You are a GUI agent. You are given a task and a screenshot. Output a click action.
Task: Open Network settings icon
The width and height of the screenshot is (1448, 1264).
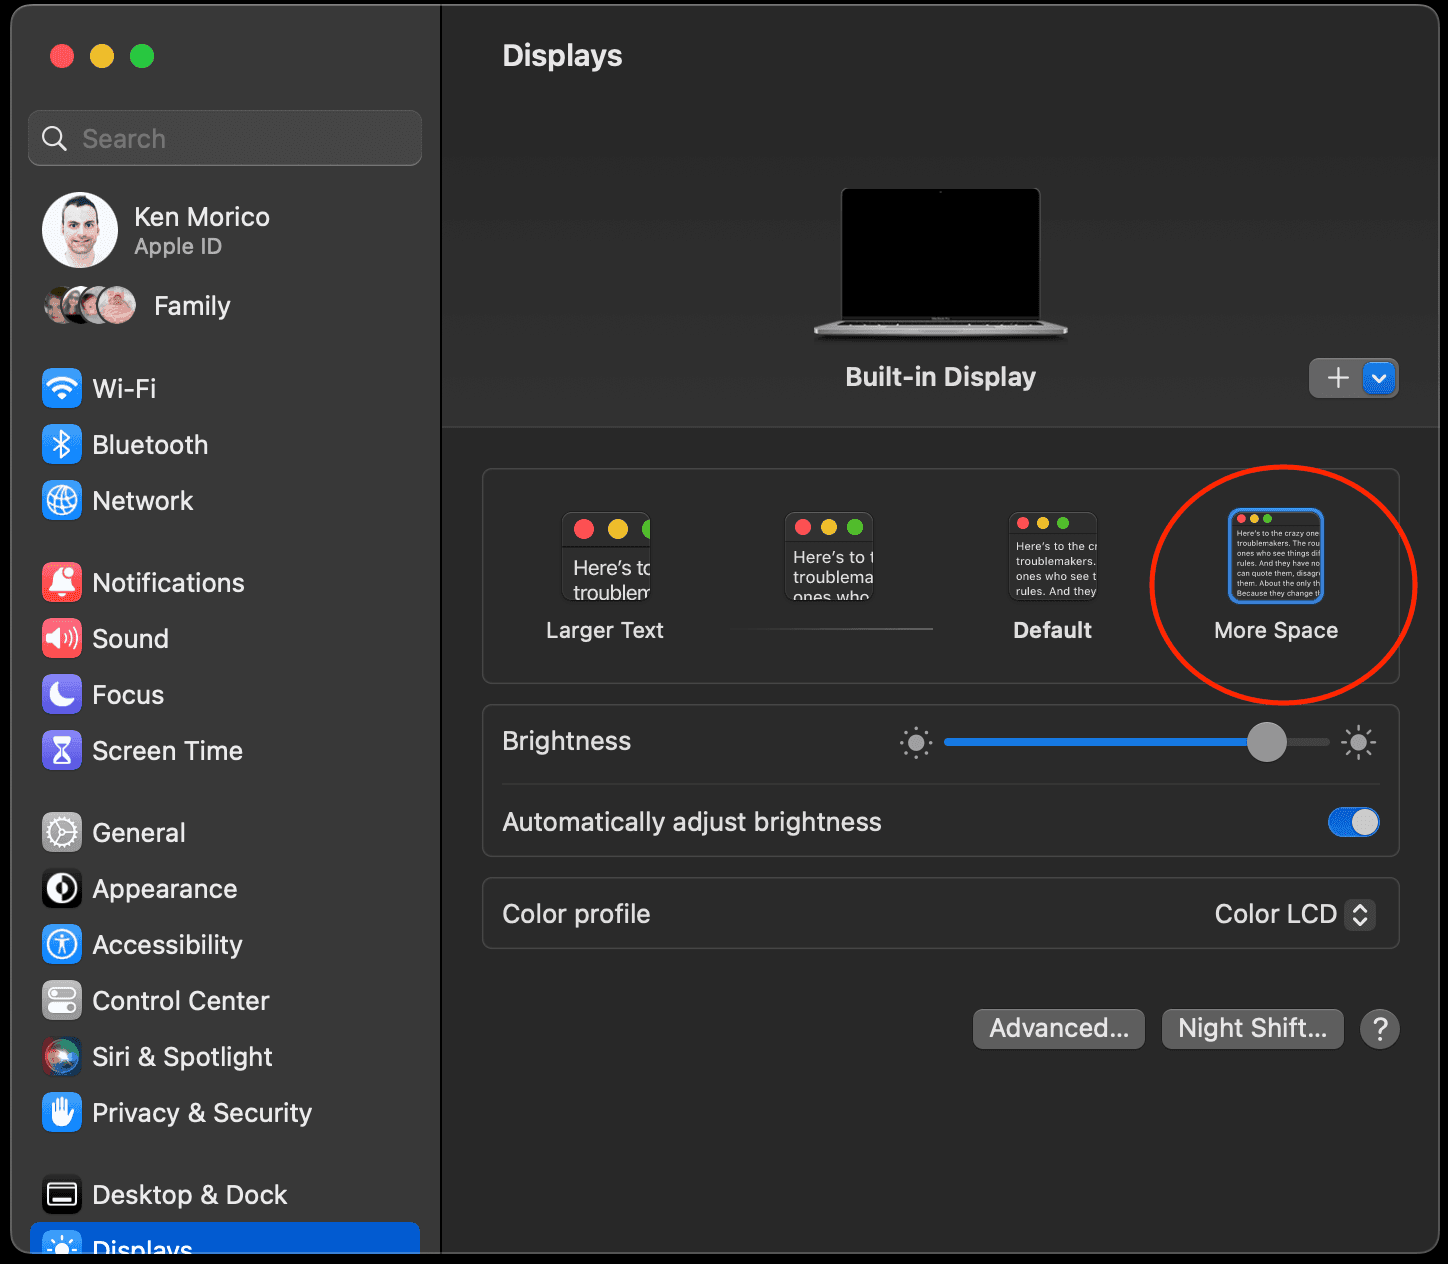tap(61, 500)
